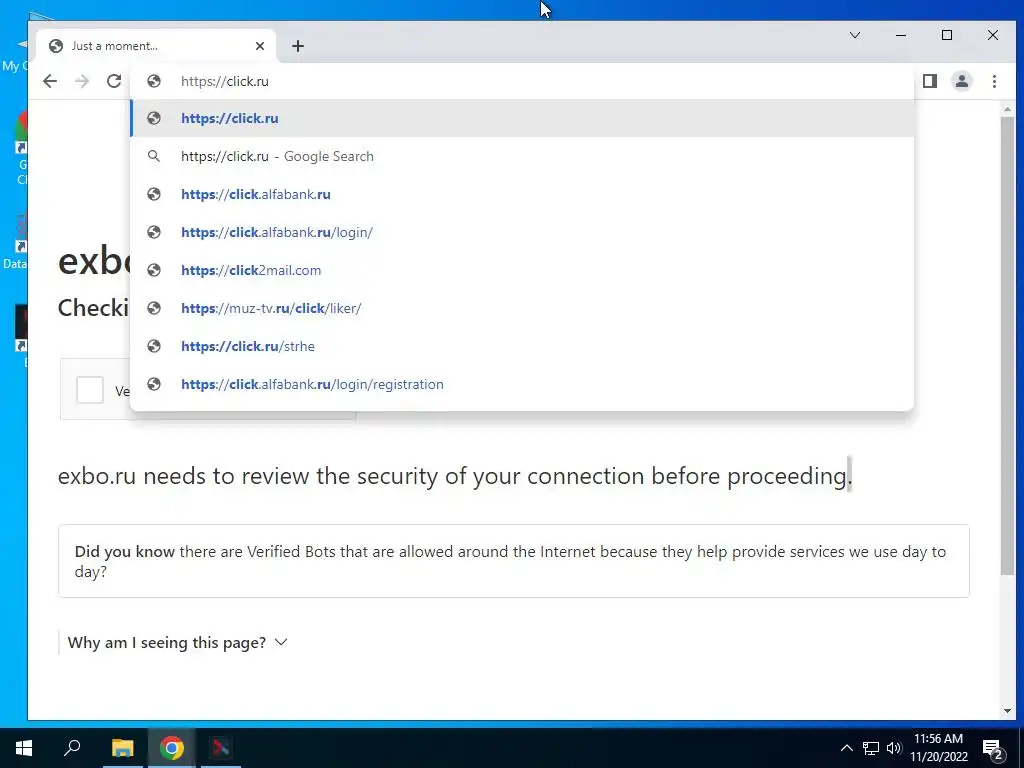Choose the click.alfabank.ru/login/registration suggestion
Viewport: 1024px width, 768px height.
pos(522,384)
